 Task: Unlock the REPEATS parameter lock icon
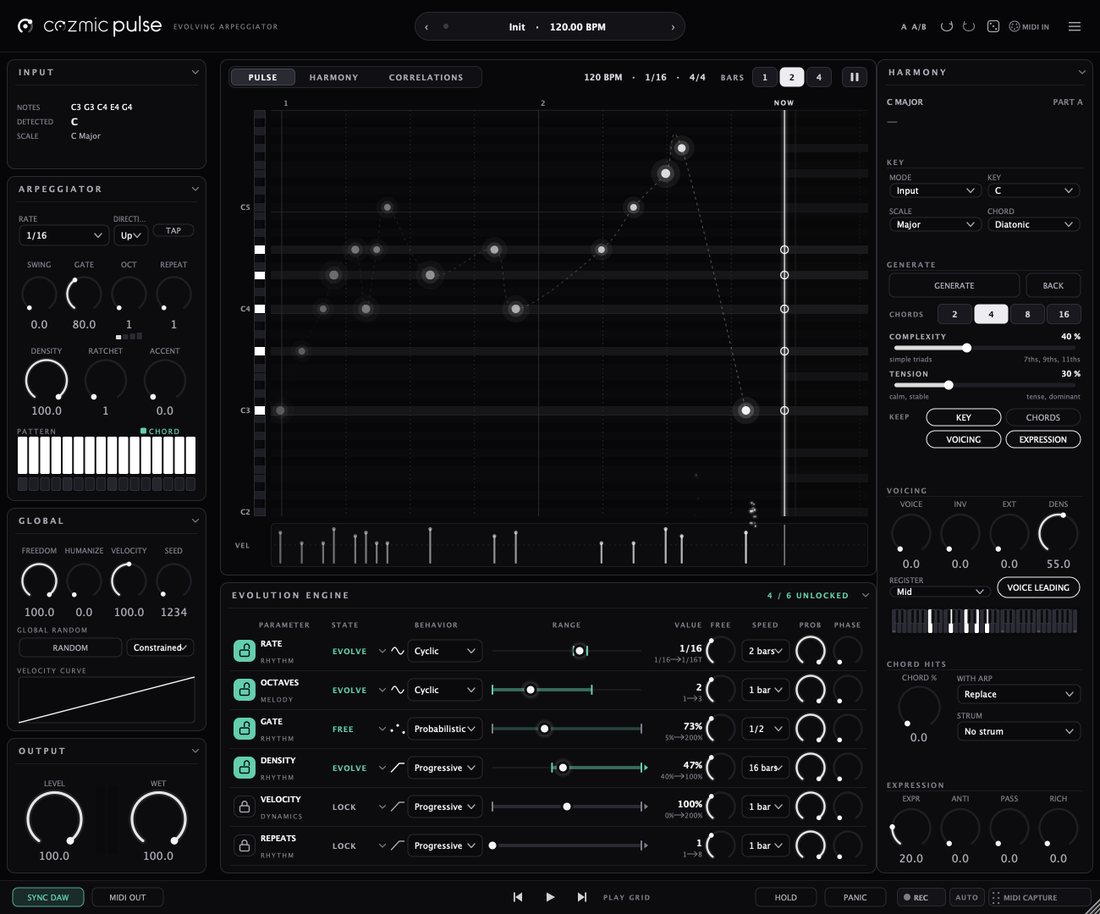pyautogui.click(x=244, y=845)
